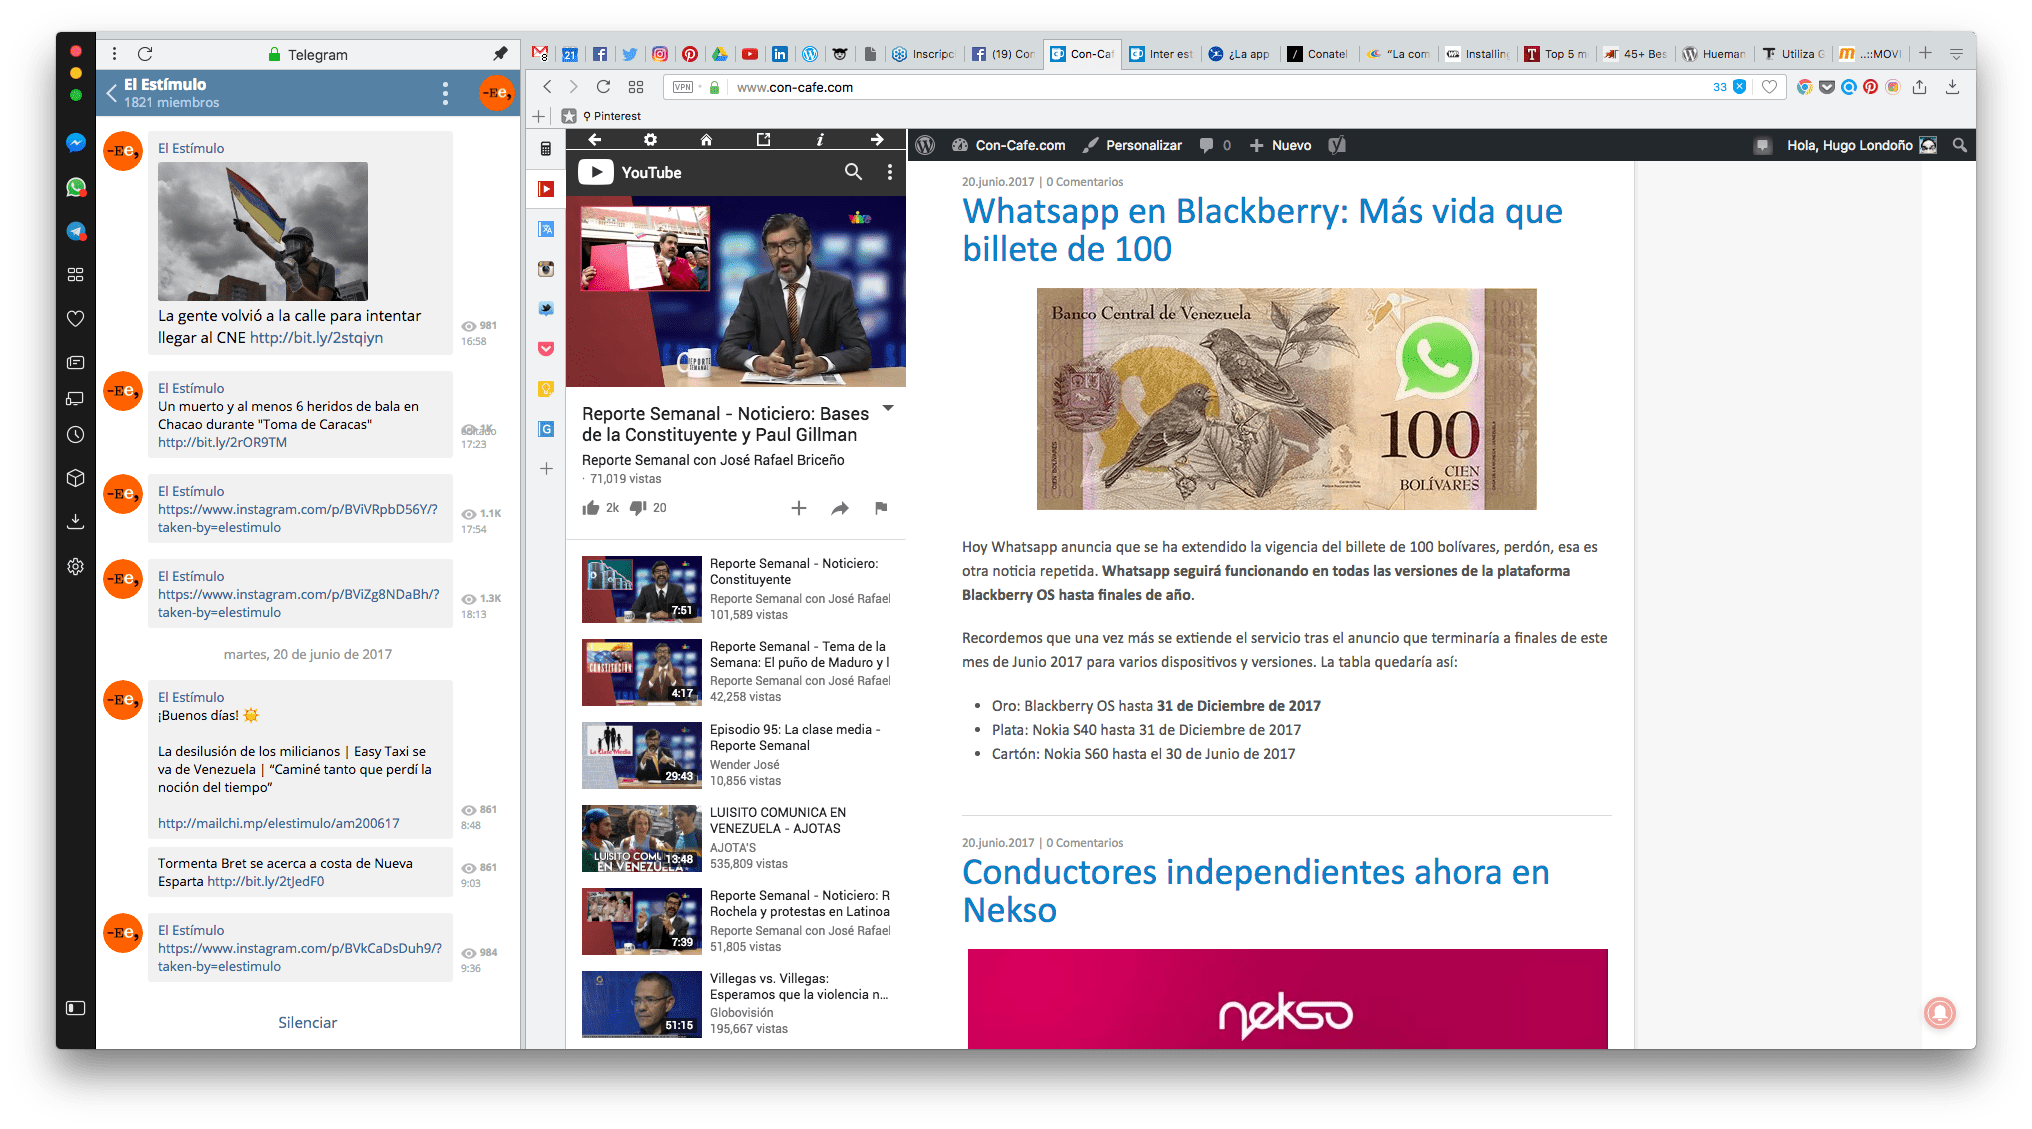Open Pocket from the browser sidebar
Image resolution: width=2032 pixels, height=1129 pixels.
pos(546,349)
